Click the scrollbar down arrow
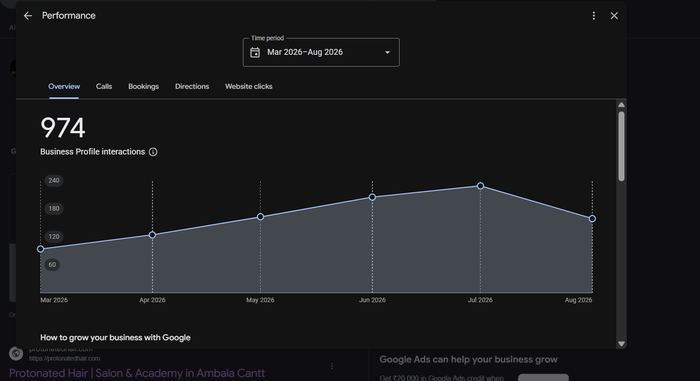This screenshot has width=700, height=381. point(621,344)
